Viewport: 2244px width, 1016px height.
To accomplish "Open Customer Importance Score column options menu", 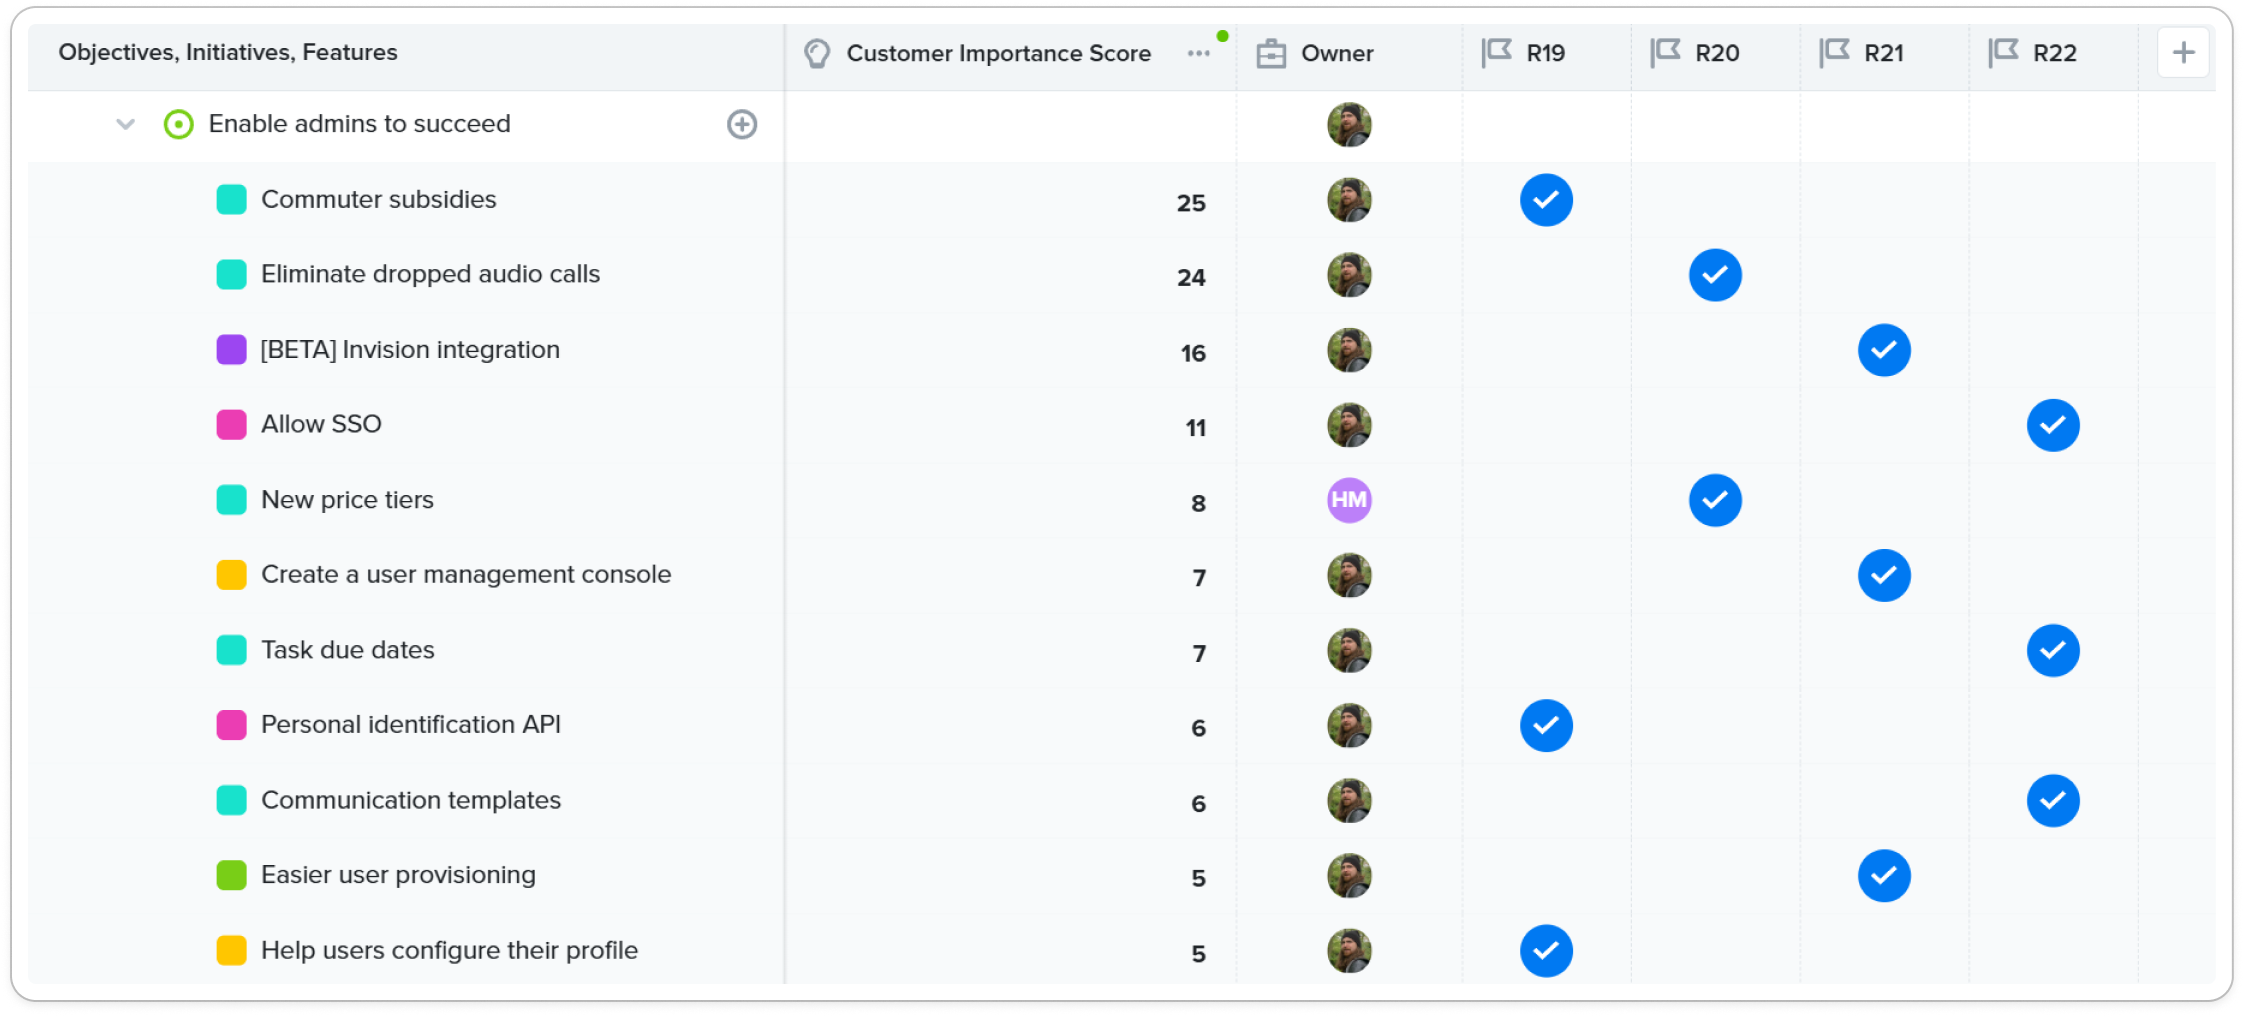I will coord(1198,53).
